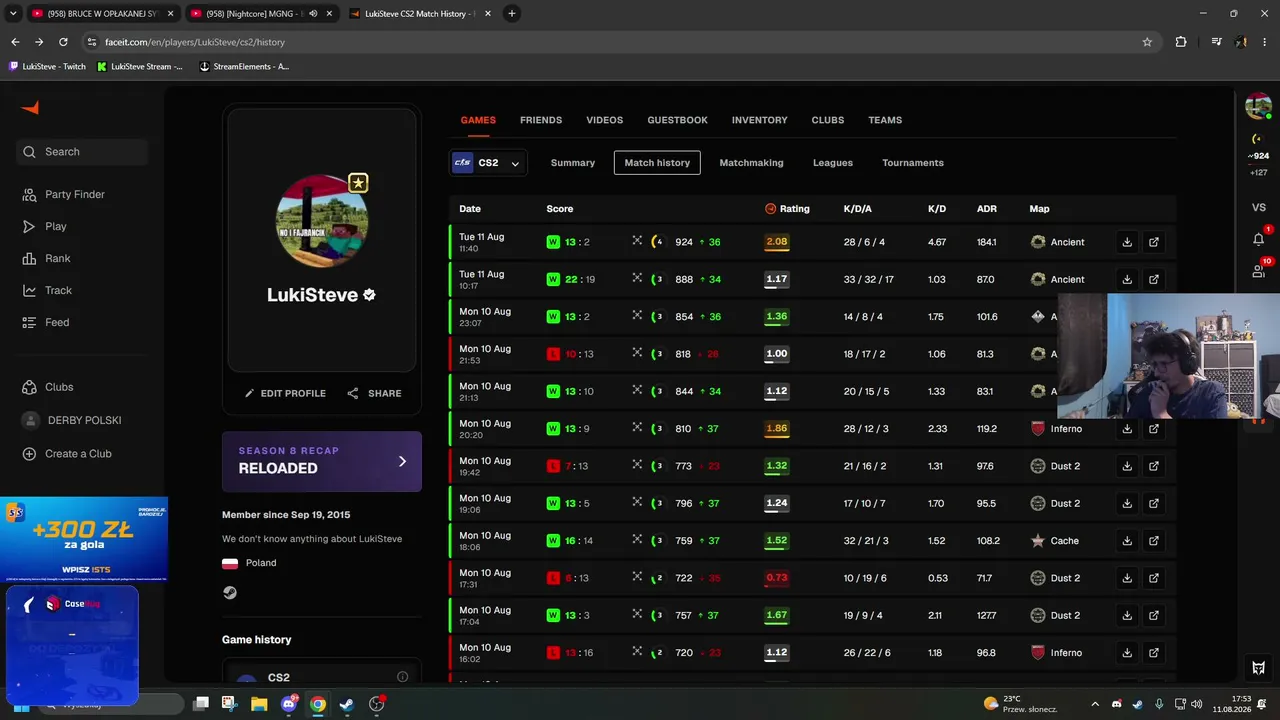This screenshot has width=1280, height=720.
Task: Click the Rating column header
Action: (787, 209)
